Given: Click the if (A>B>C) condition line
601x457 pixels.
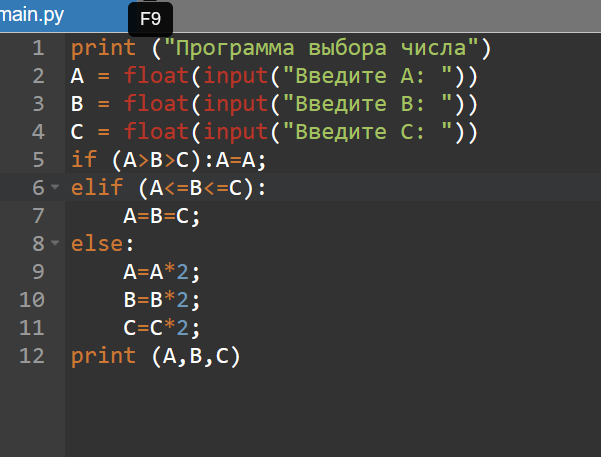Looking at the screenshot, I should pyautogui.click(x=168, y=159).
